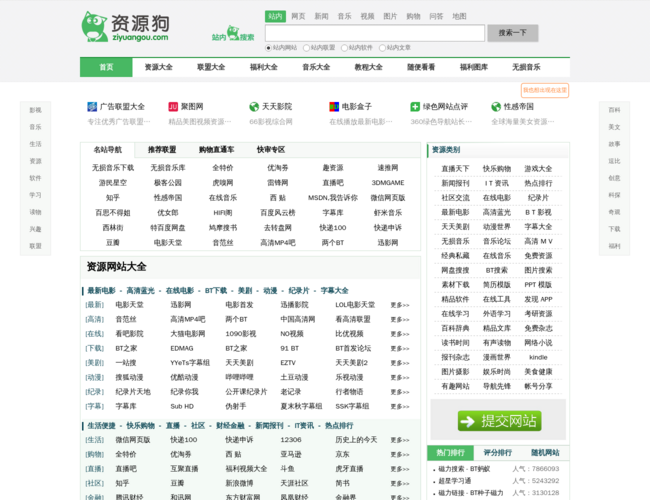Open the 天天影院 globe icon
The width and height of the screenshot is (650, 500).
[x=254, y=107]
